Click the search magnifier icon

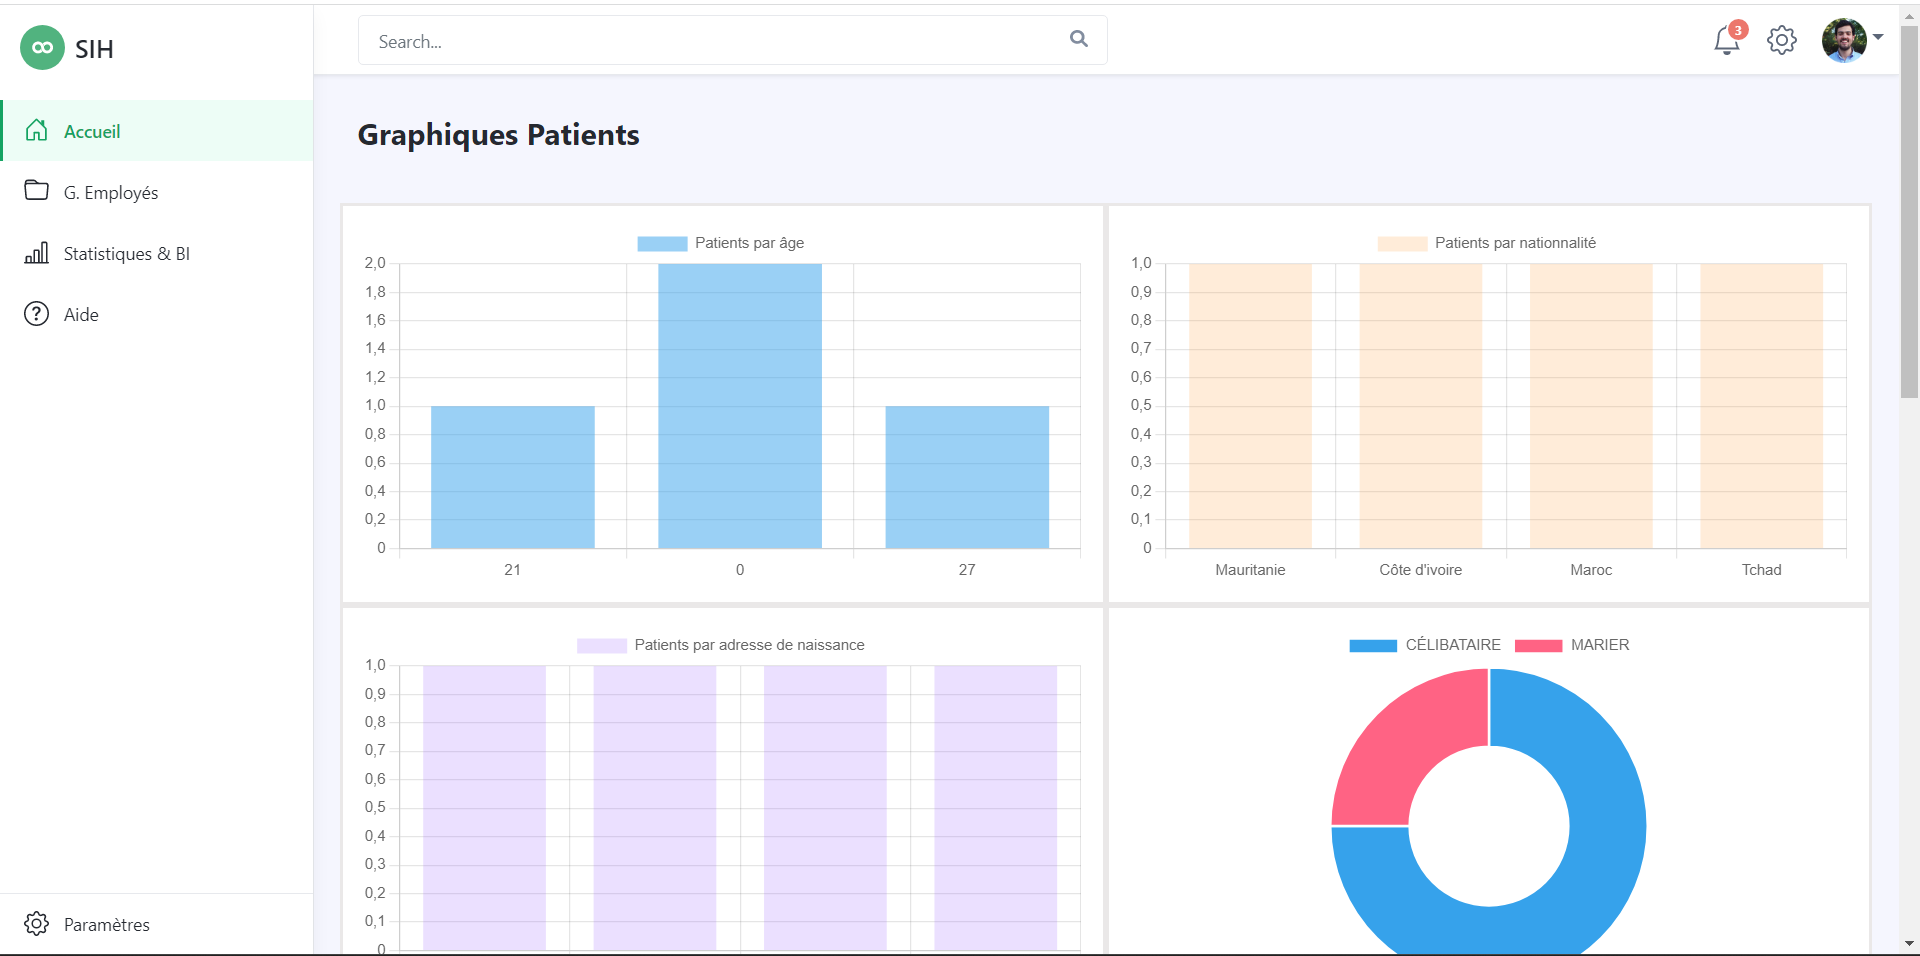(x=1078, y=39)
